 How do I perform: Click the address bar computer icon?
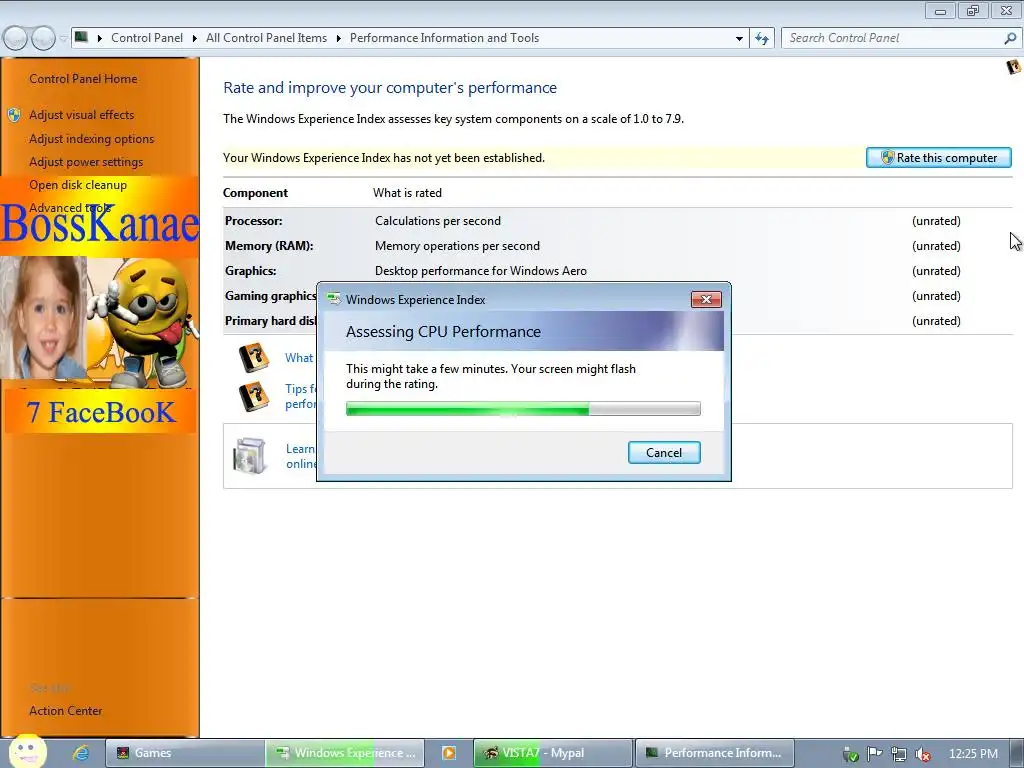pos(81,37)
